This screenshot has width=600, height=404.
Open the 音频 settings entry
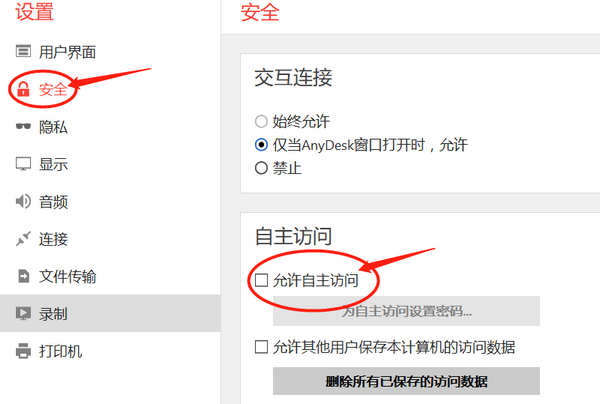[x=53, y=202]
